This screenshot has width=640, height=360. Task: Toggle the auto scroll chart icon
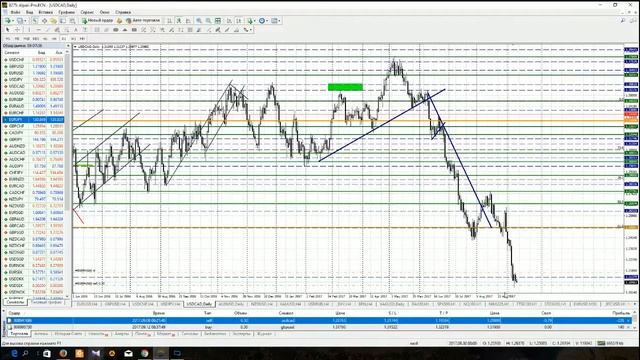pyautogui.click(x=229, y=20)
